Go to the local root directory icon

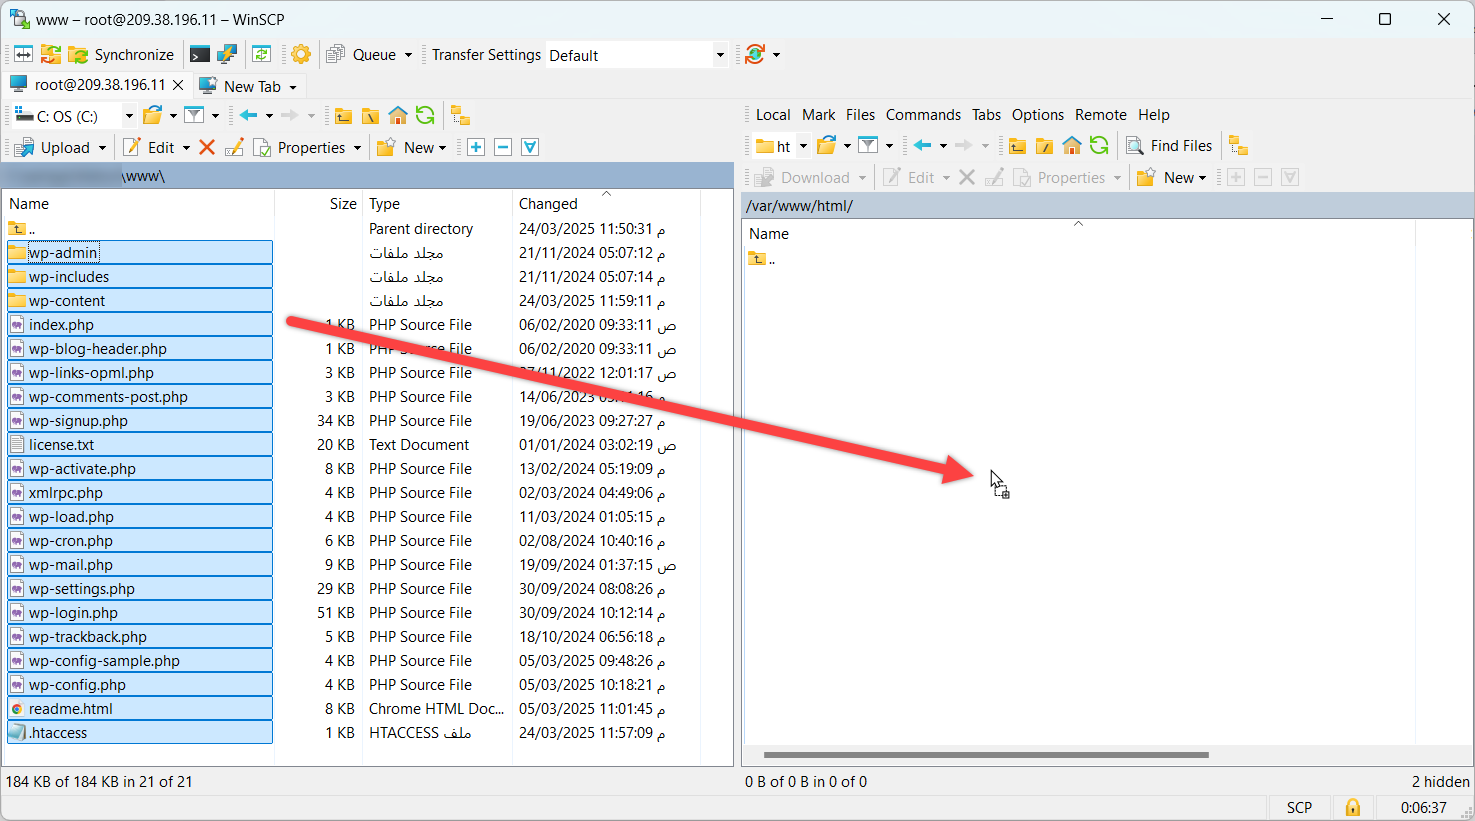point(370,116)
